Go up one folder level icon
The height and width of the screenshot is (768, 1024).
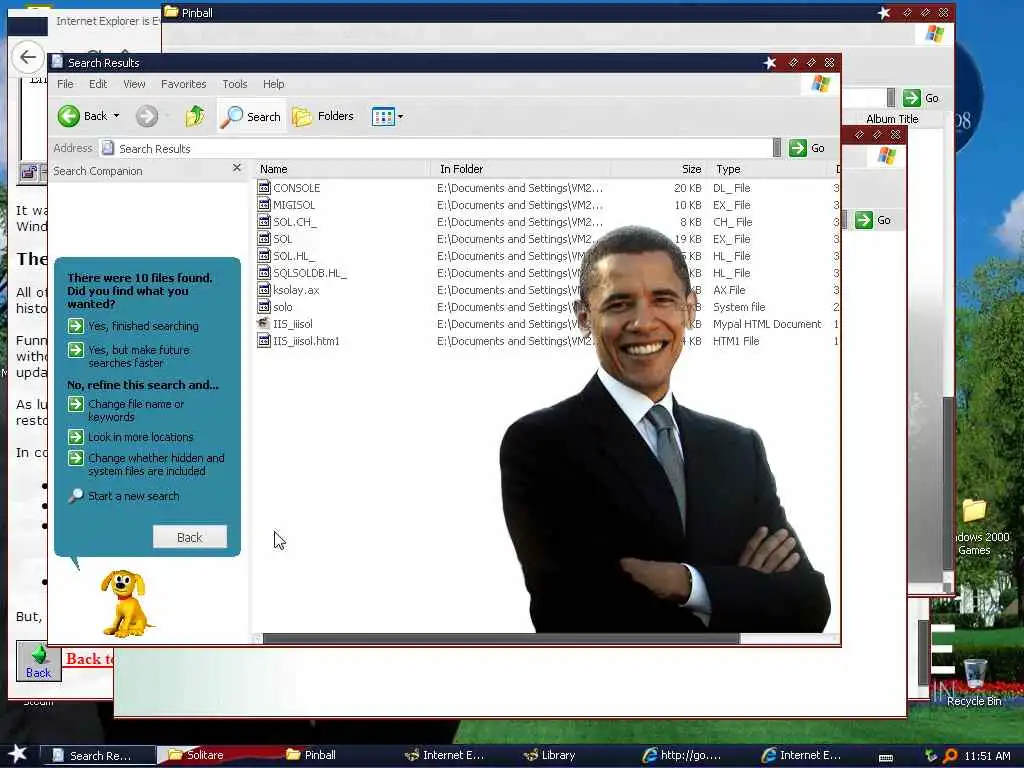coord(195,116)
